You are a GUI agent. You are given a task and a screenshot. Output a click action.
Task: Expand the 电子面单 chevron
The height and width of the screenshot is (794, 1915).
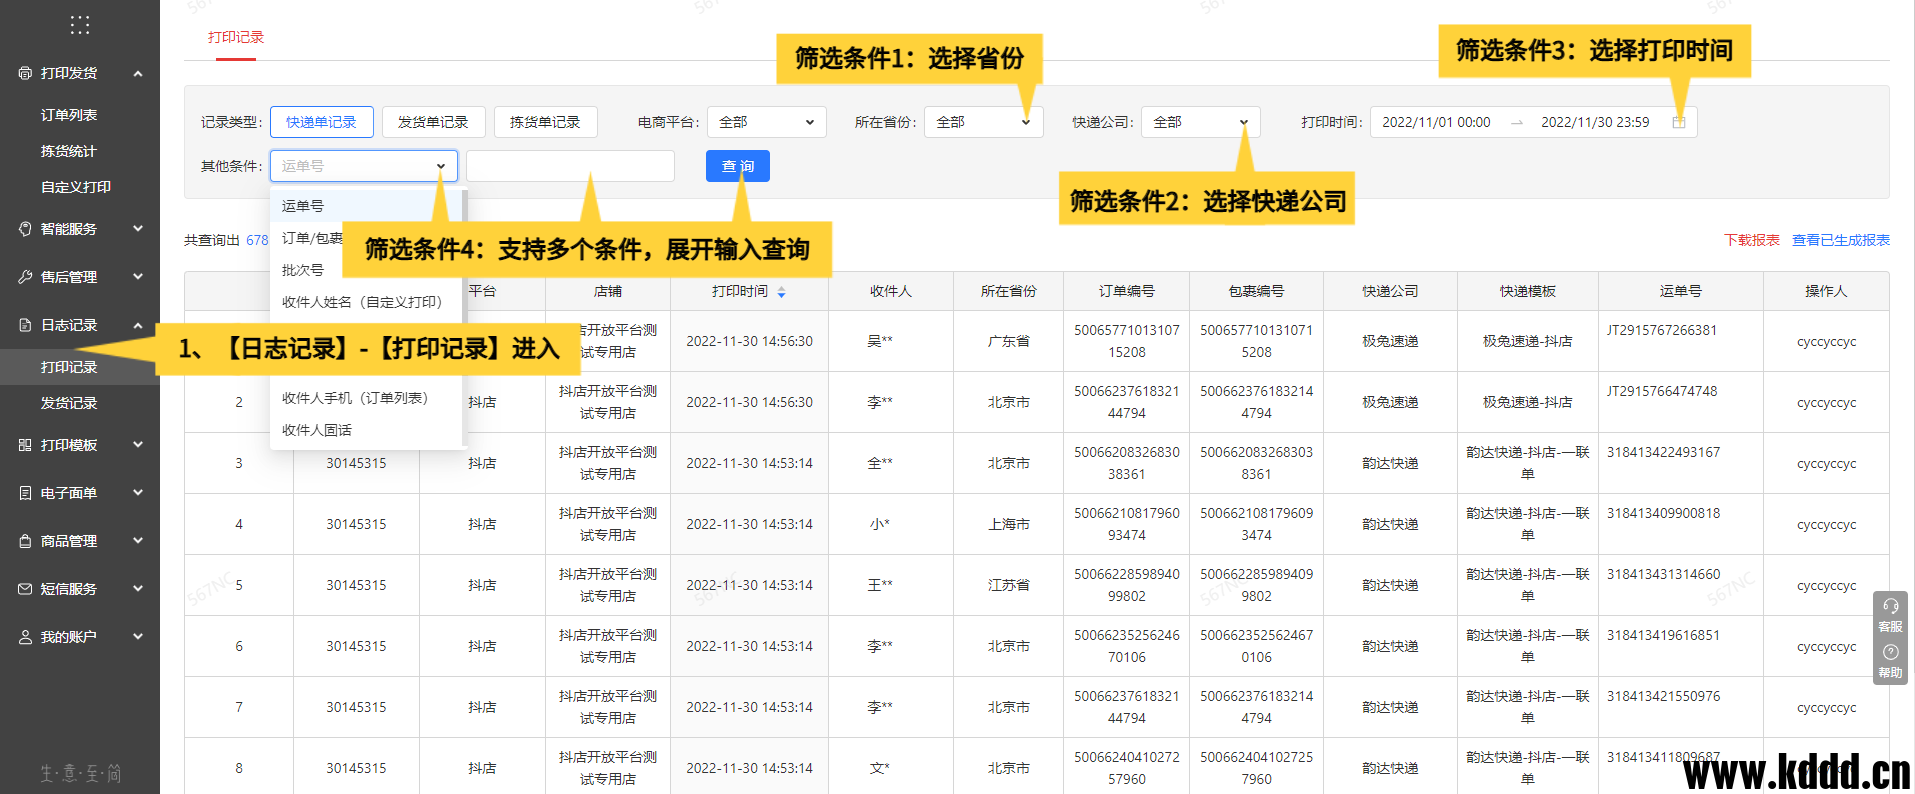[138, 493]
